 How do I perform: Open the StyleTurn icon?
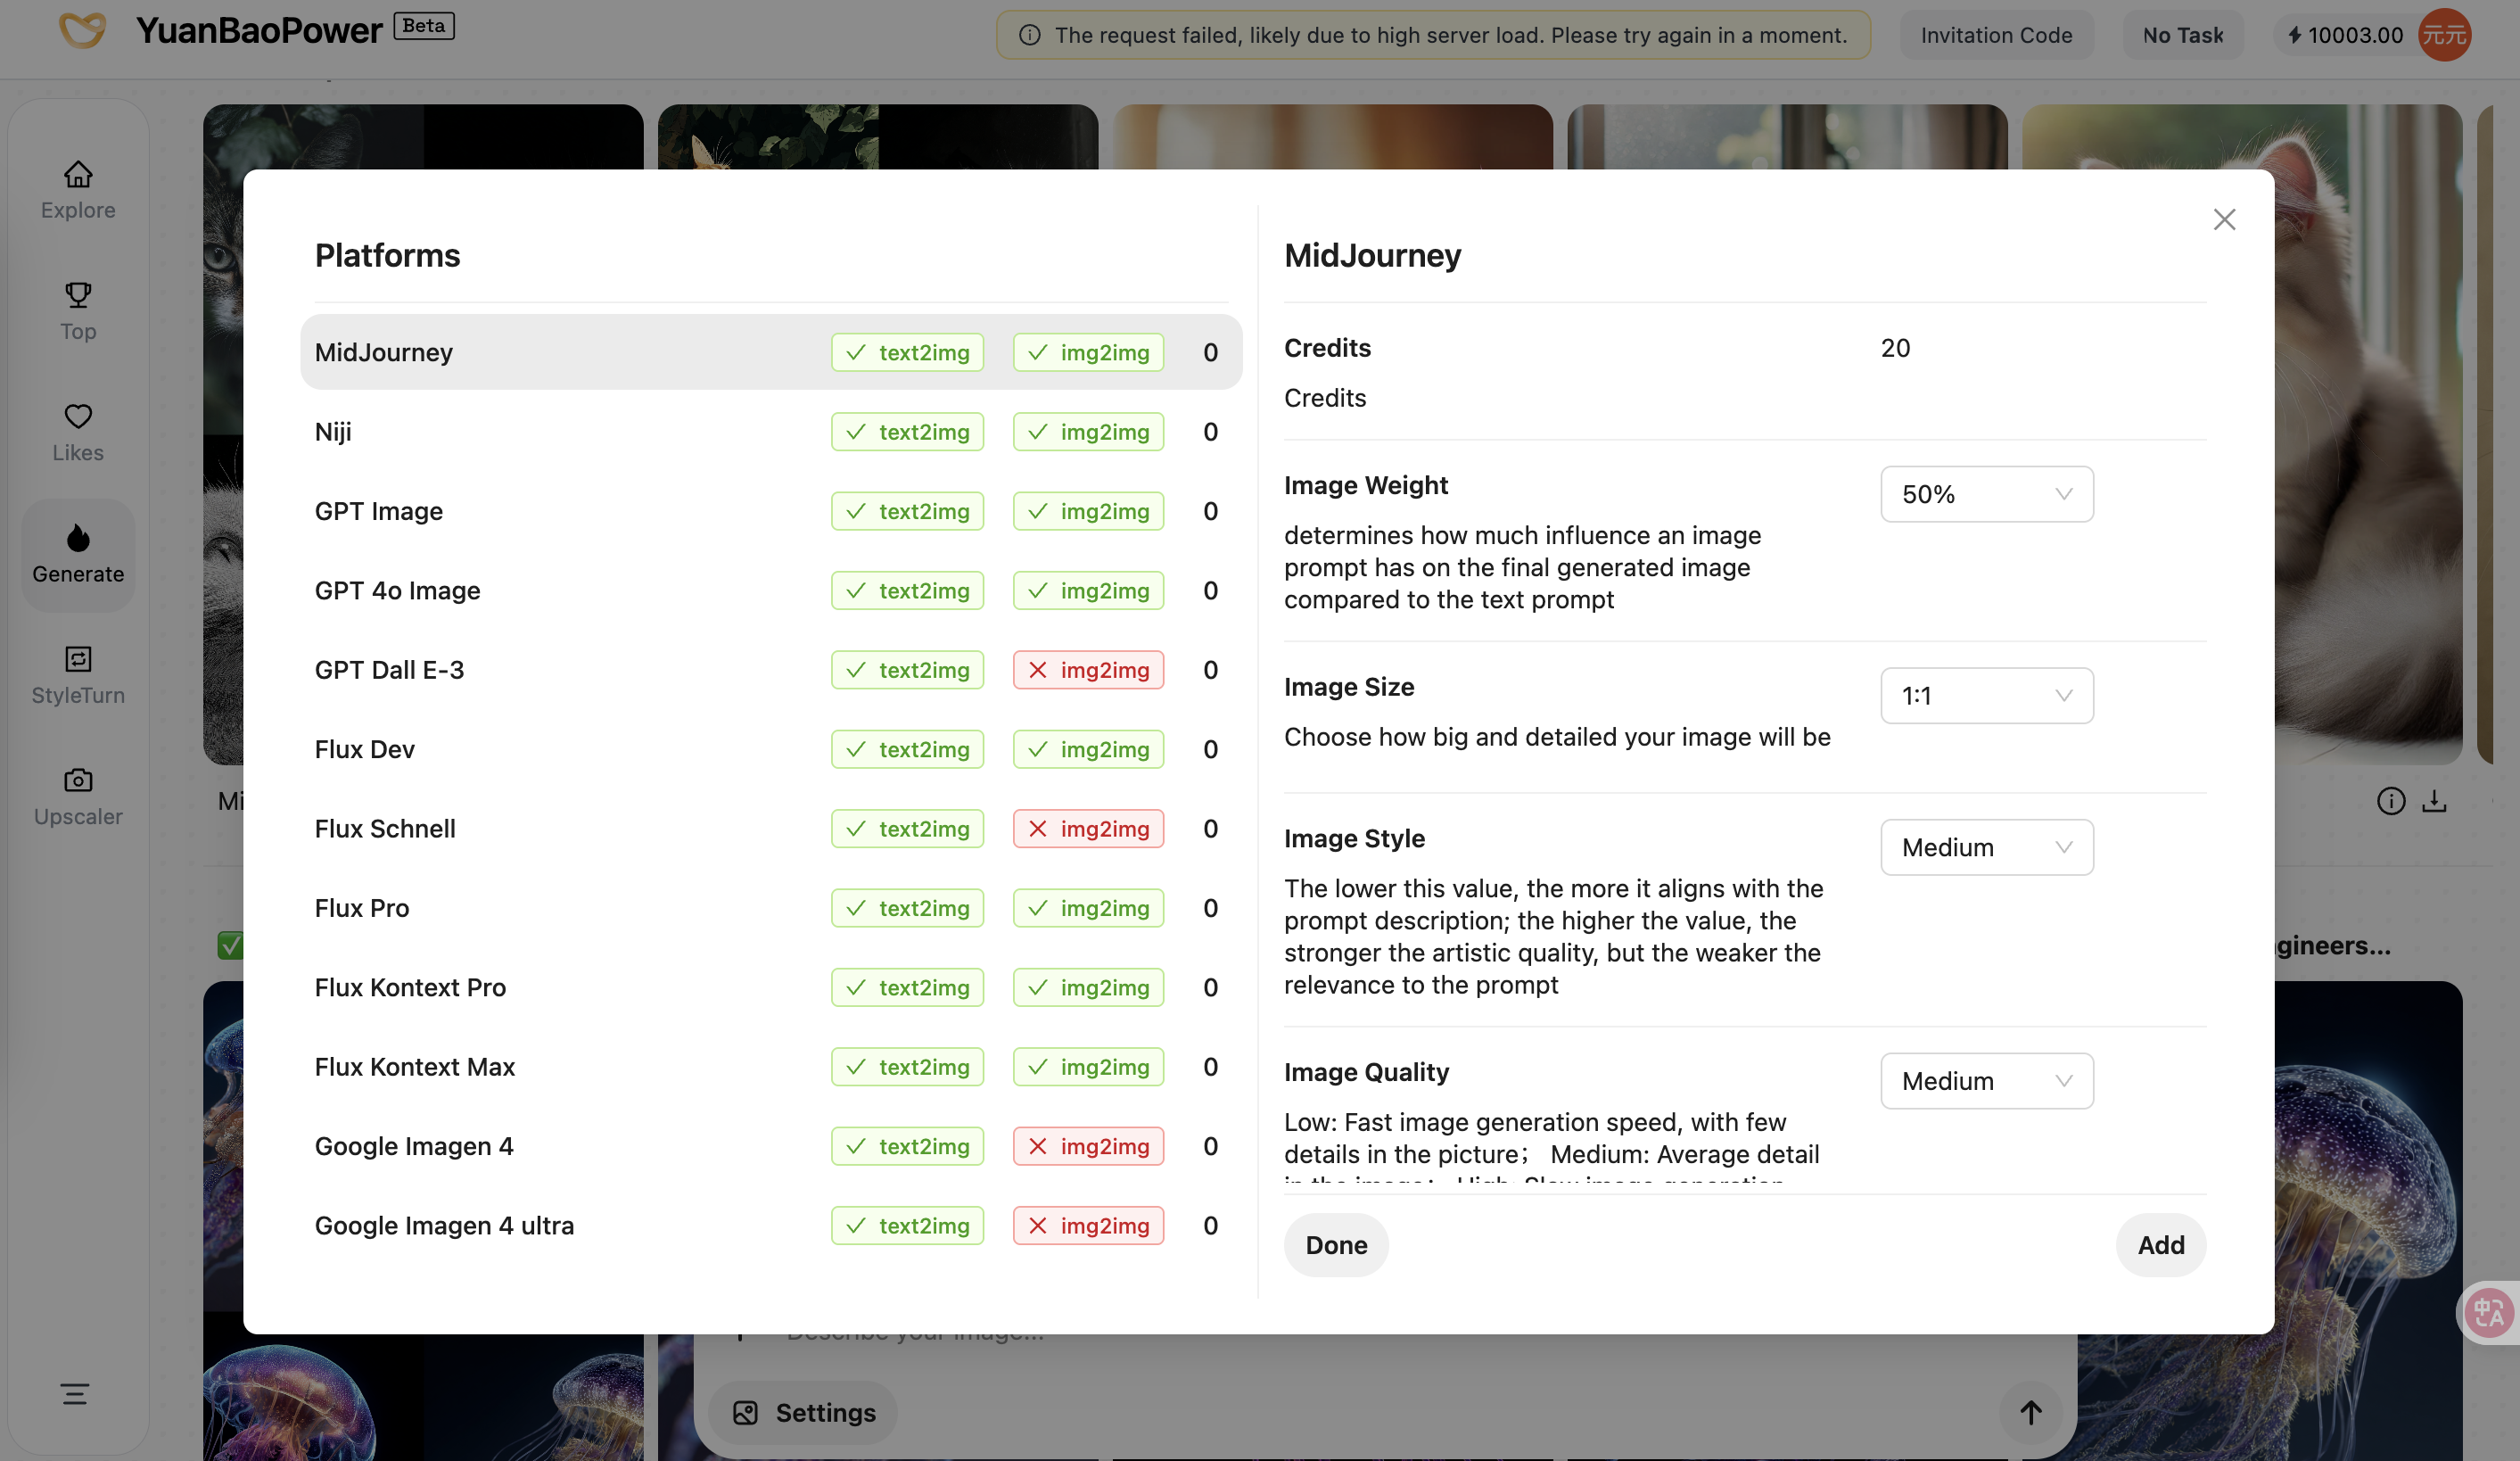(78, 659)
